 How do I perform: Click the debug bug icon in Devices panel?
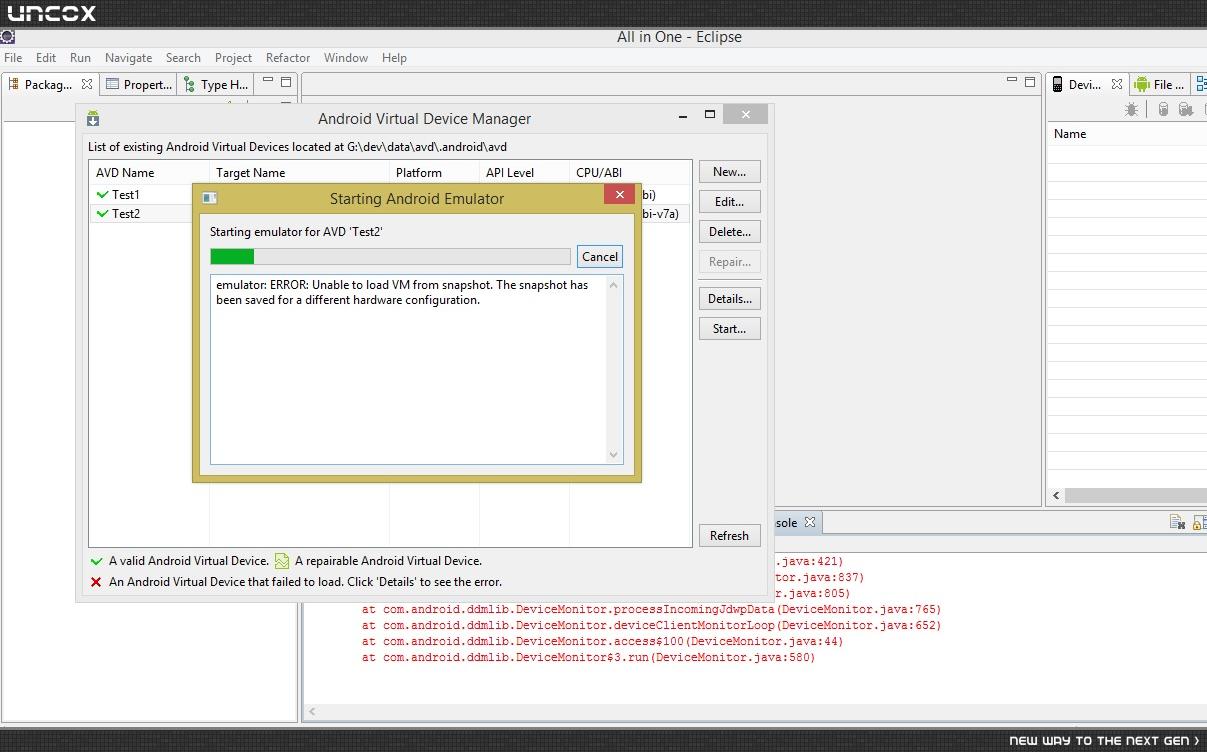pyautogui.click(x=1131, y=110)
